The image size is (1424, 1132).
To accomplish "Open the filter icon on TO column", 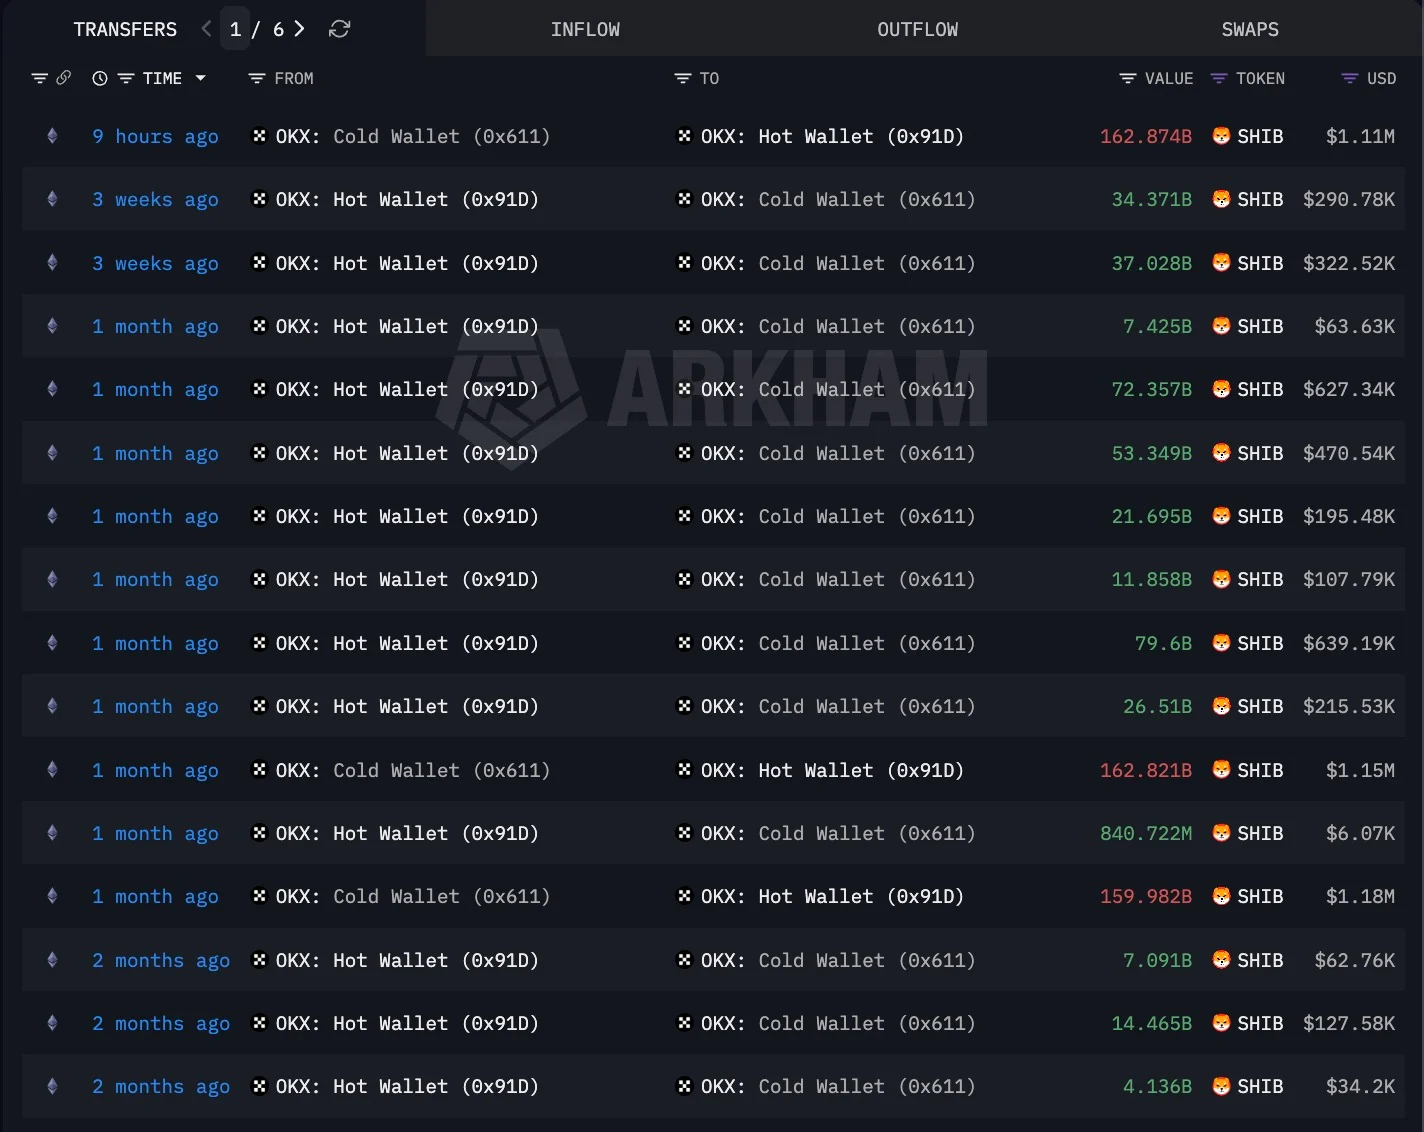I will (x=683, y=78).
